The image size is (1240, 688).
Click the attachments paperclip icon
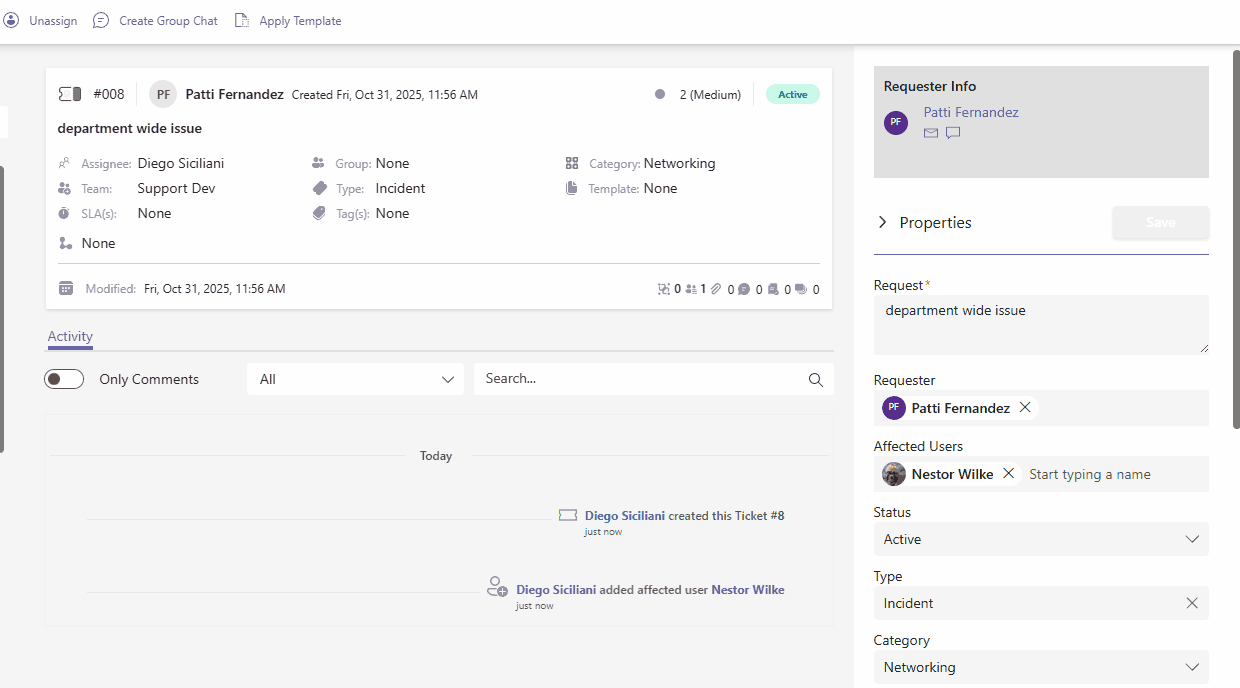(x=716, y=290)
